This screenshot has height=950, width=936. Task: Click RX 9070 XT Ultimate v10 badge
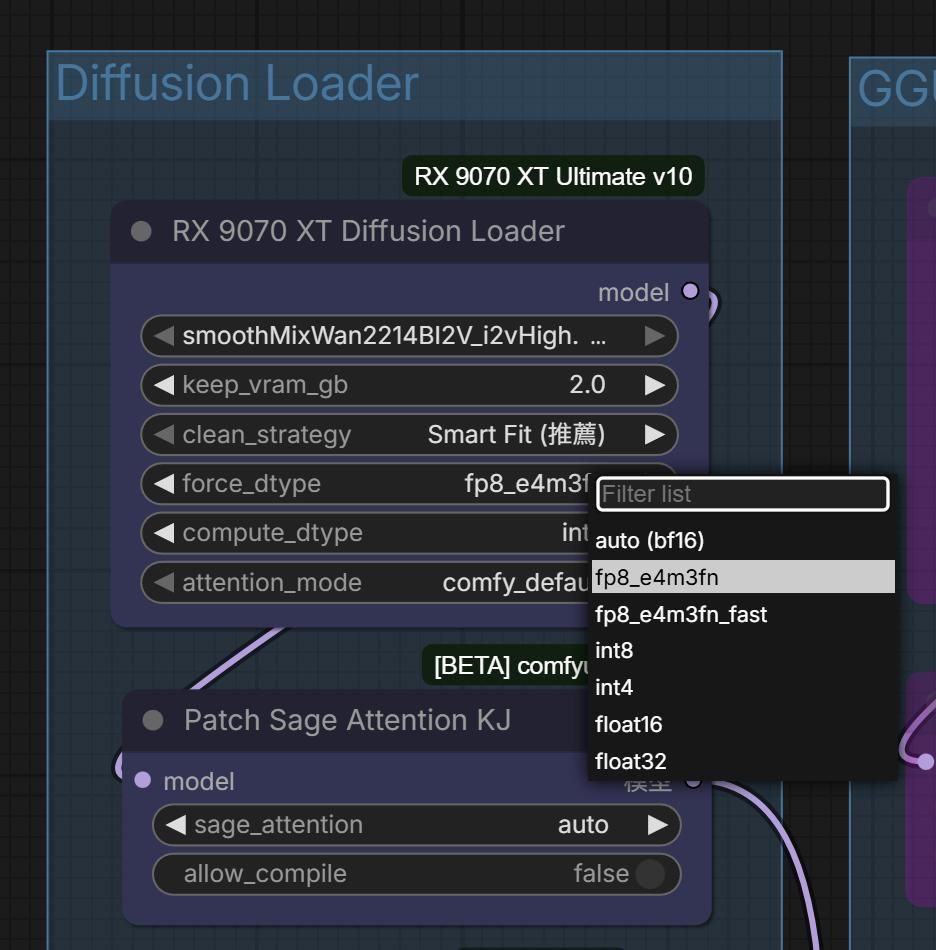553,176
